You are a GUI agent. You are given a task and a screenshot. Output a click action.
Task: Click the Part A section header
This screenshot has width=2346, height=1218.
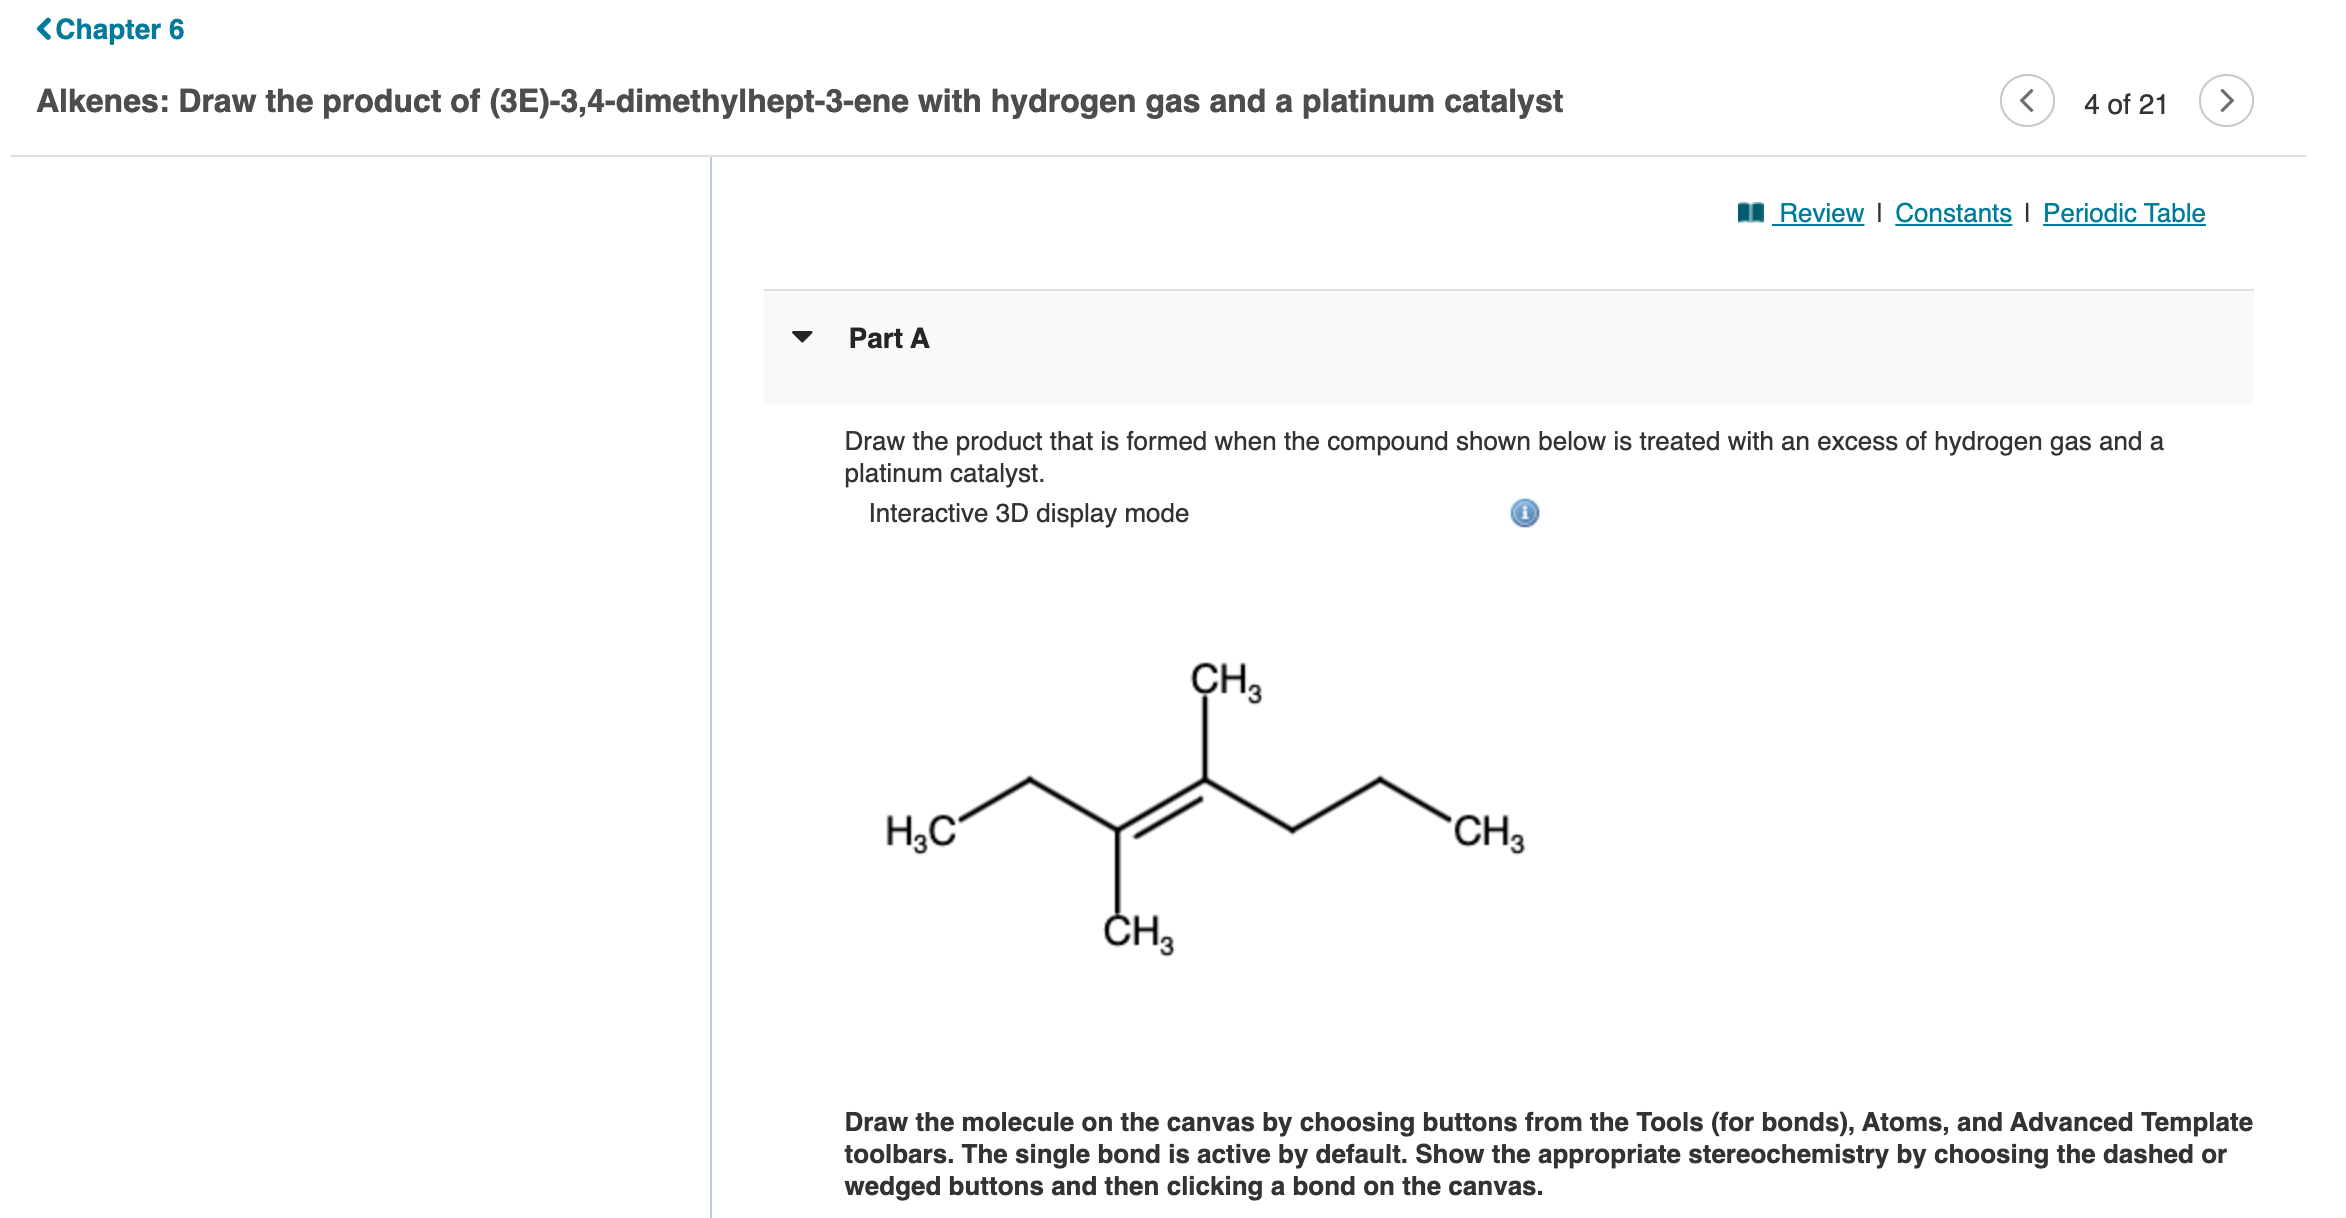click(888, 338)
